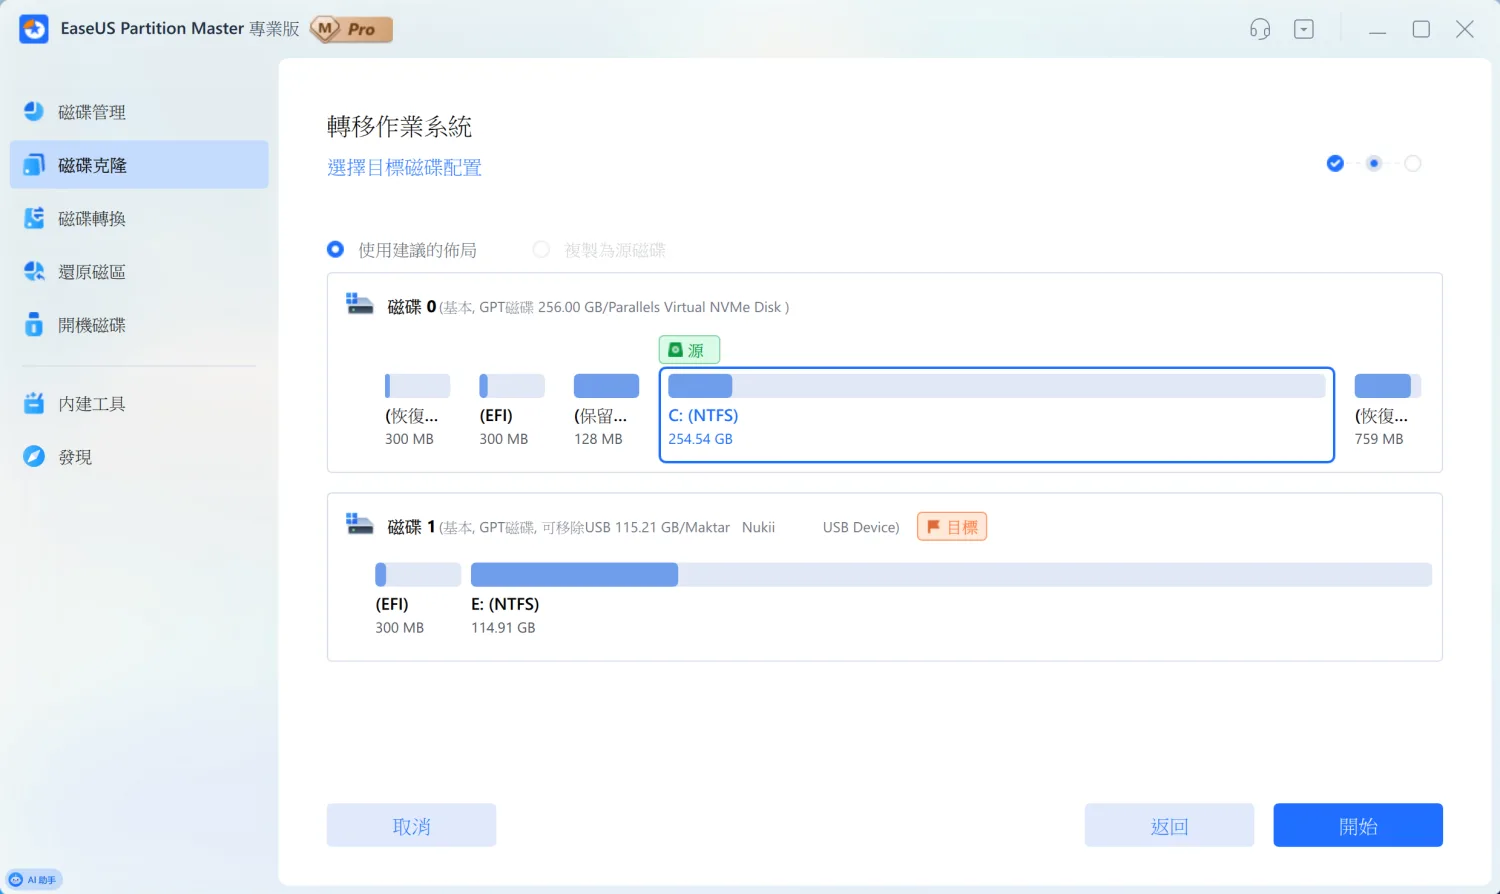Click the 磁碟 0 description text
The width and height of the screenshot is (1500, 894).
pyautogui.click(x=614, y=307)
